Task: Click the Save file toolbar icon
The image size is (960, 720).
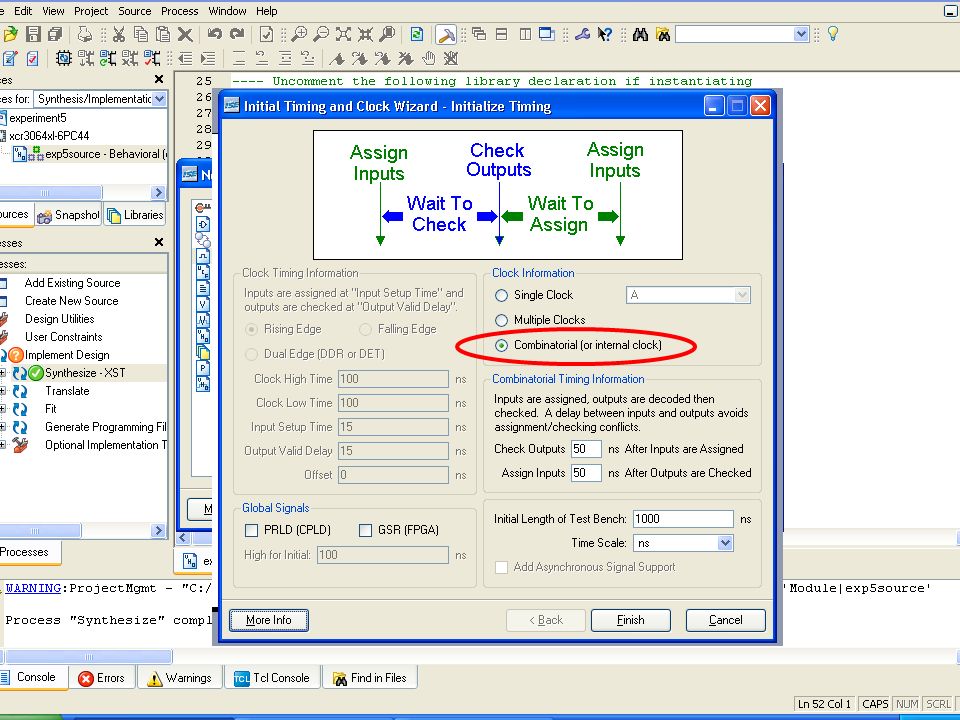Action: tap(34, 34)
